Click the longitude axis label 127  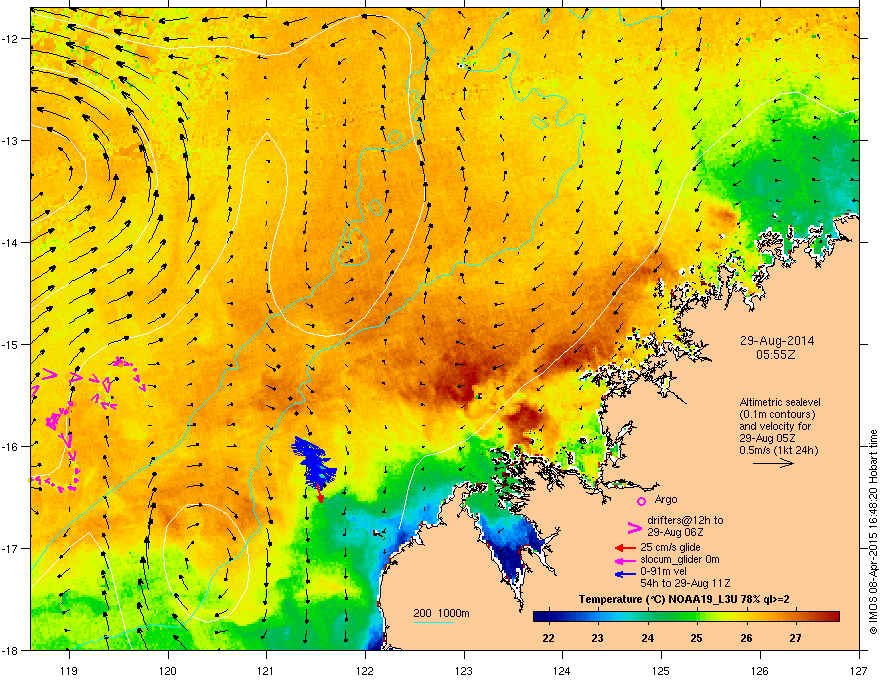859,670
